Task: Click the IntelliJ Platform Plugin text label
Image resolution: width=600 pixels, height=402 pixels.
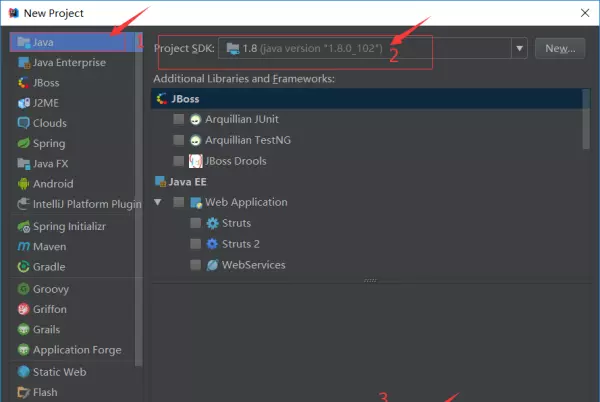Action: [x=87, y=204]
